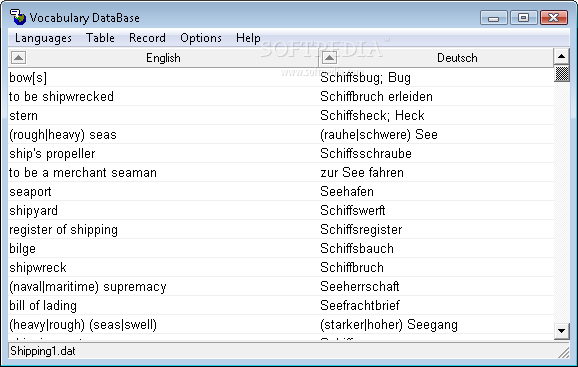Image resolution: width=578 pixels, height=367 pixels.
Task: Select the 'Schiffsregister' cell
Action: pos(436,230)
